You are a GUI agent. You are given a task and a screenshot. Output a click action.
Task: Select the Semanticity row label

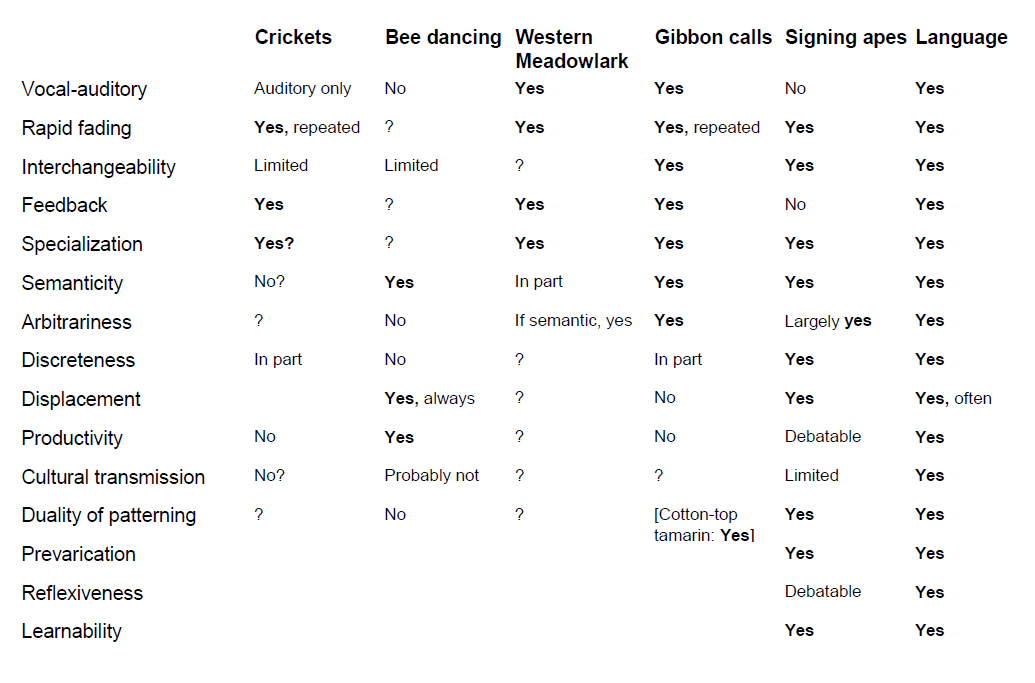point(72,283)
